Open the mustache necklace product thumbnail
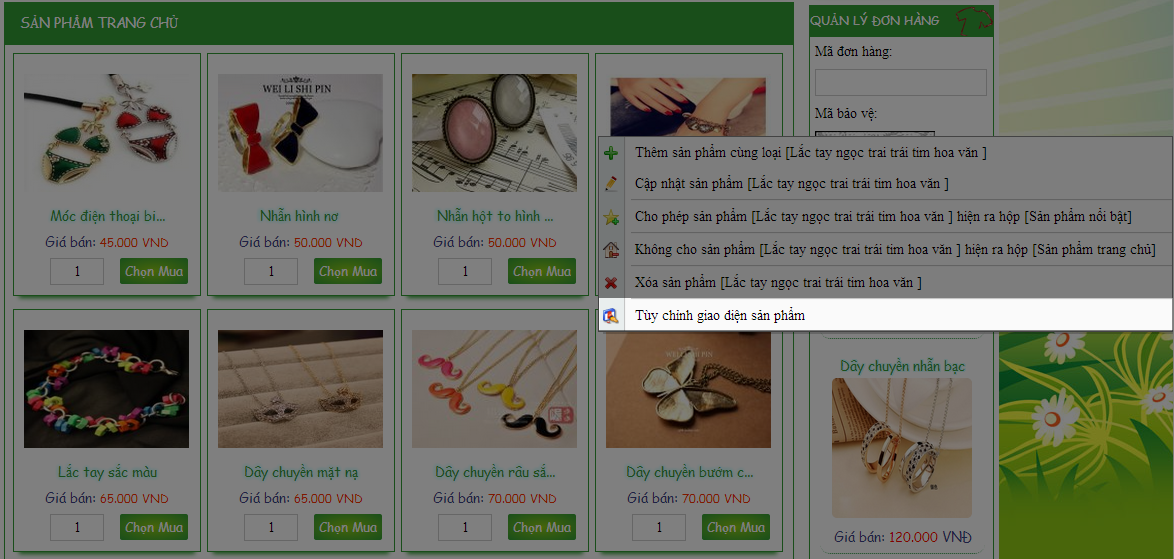 pos(494,389)
